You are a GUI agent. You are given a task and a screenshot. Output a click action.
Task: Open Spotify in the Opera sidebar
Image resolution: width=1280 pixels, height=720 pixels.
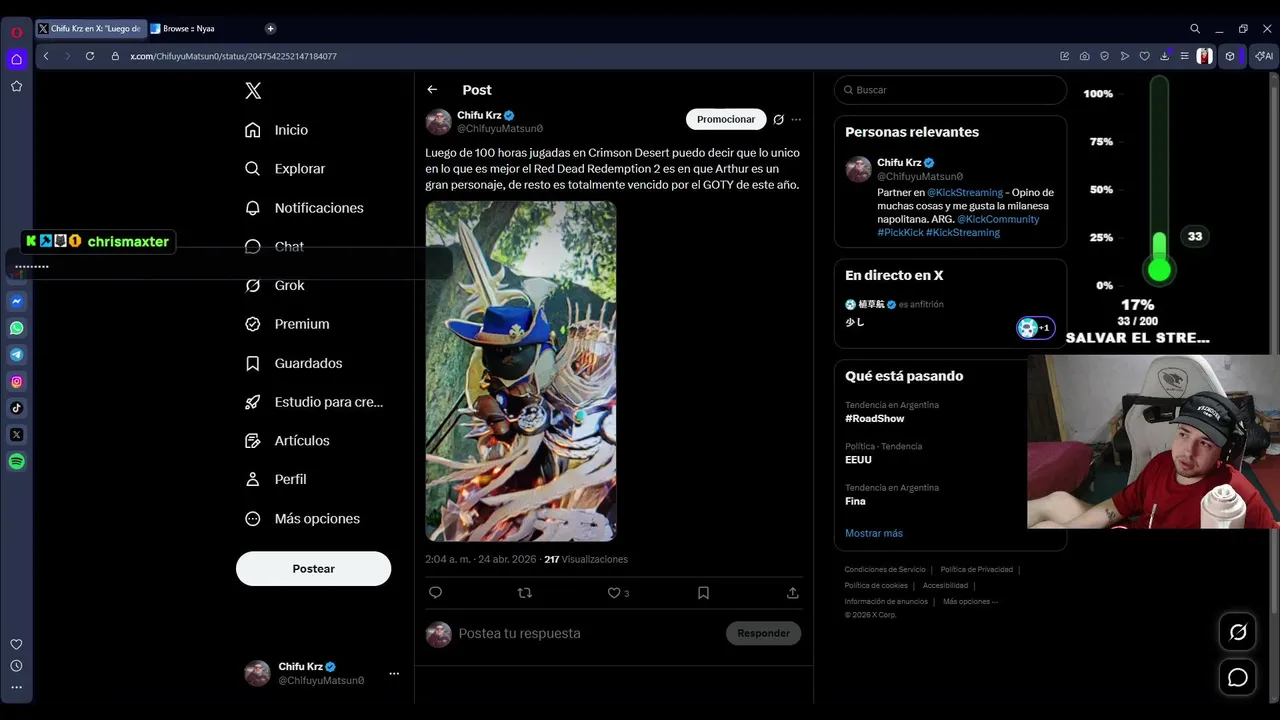(x=16, y=461)
